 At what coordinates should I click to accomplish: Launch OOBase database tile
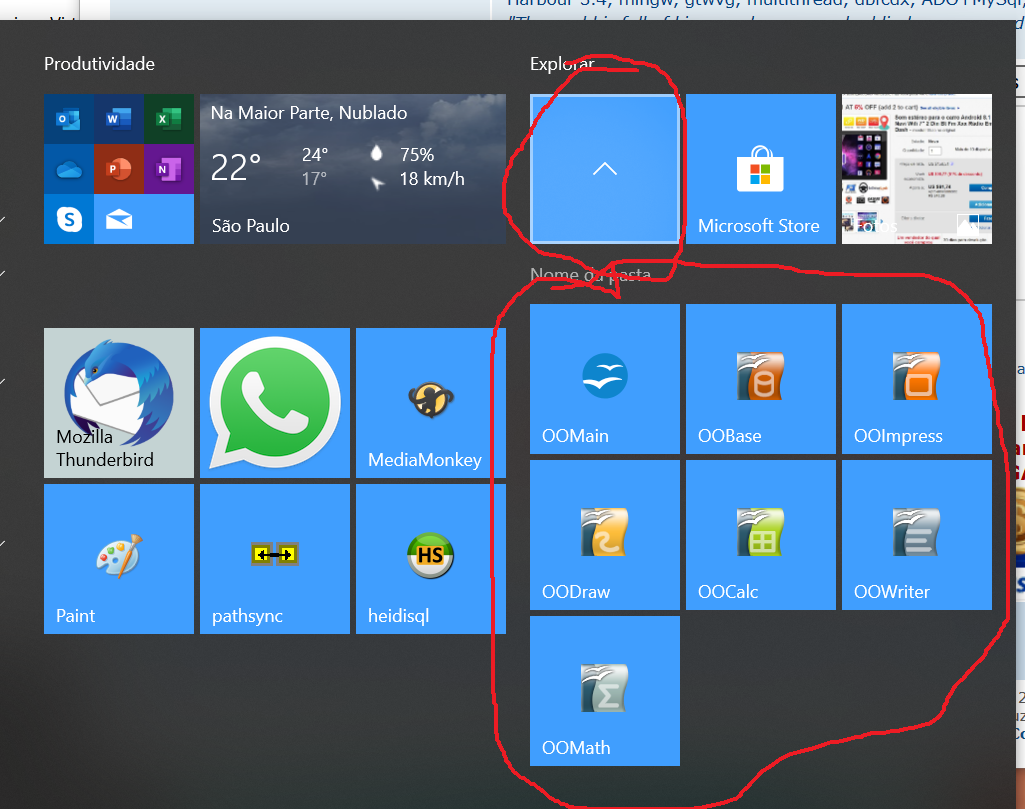pos(760,379)
